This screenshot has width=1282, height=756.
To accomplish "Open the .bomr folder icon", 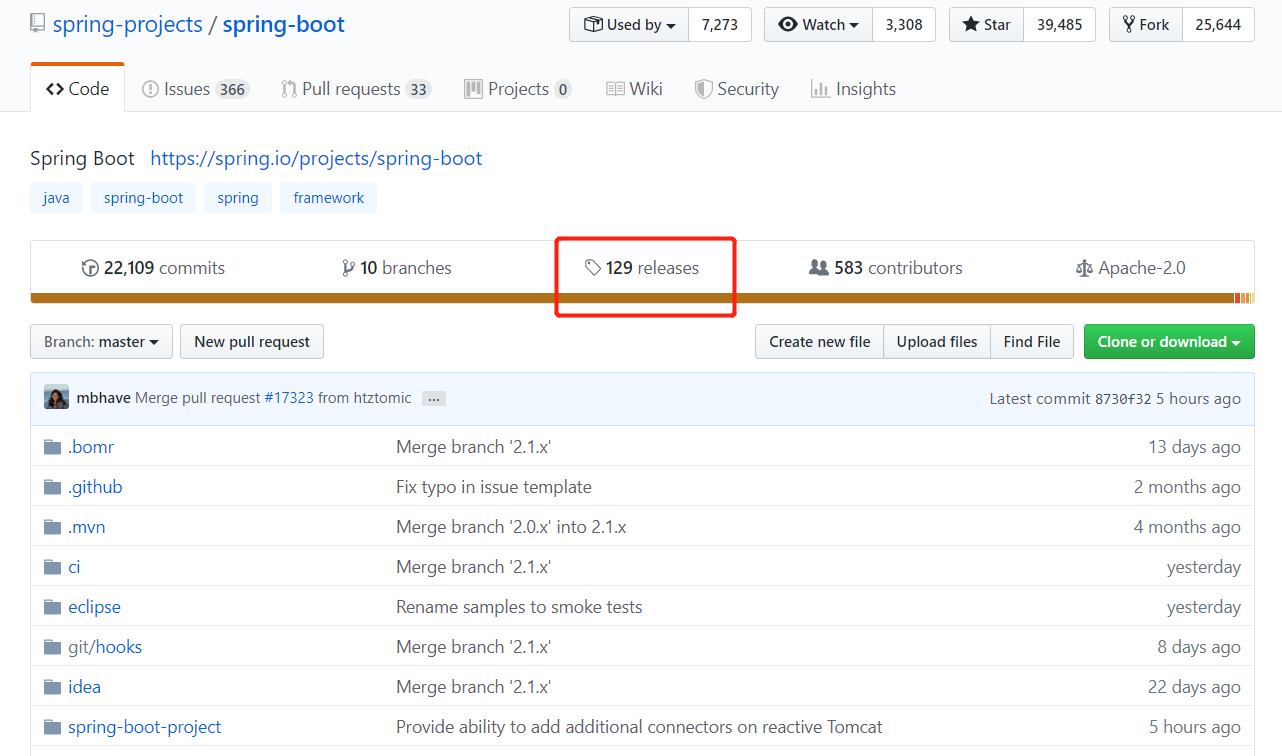I will pyautogui.click(x=52, y=447).
